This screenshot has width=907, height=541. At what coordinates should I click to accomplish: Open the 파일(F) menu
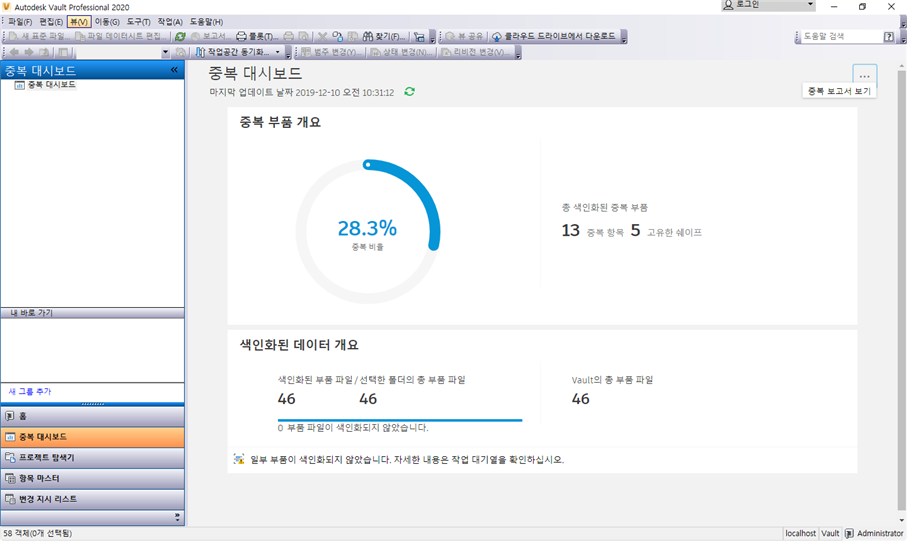tap(20, 22)
